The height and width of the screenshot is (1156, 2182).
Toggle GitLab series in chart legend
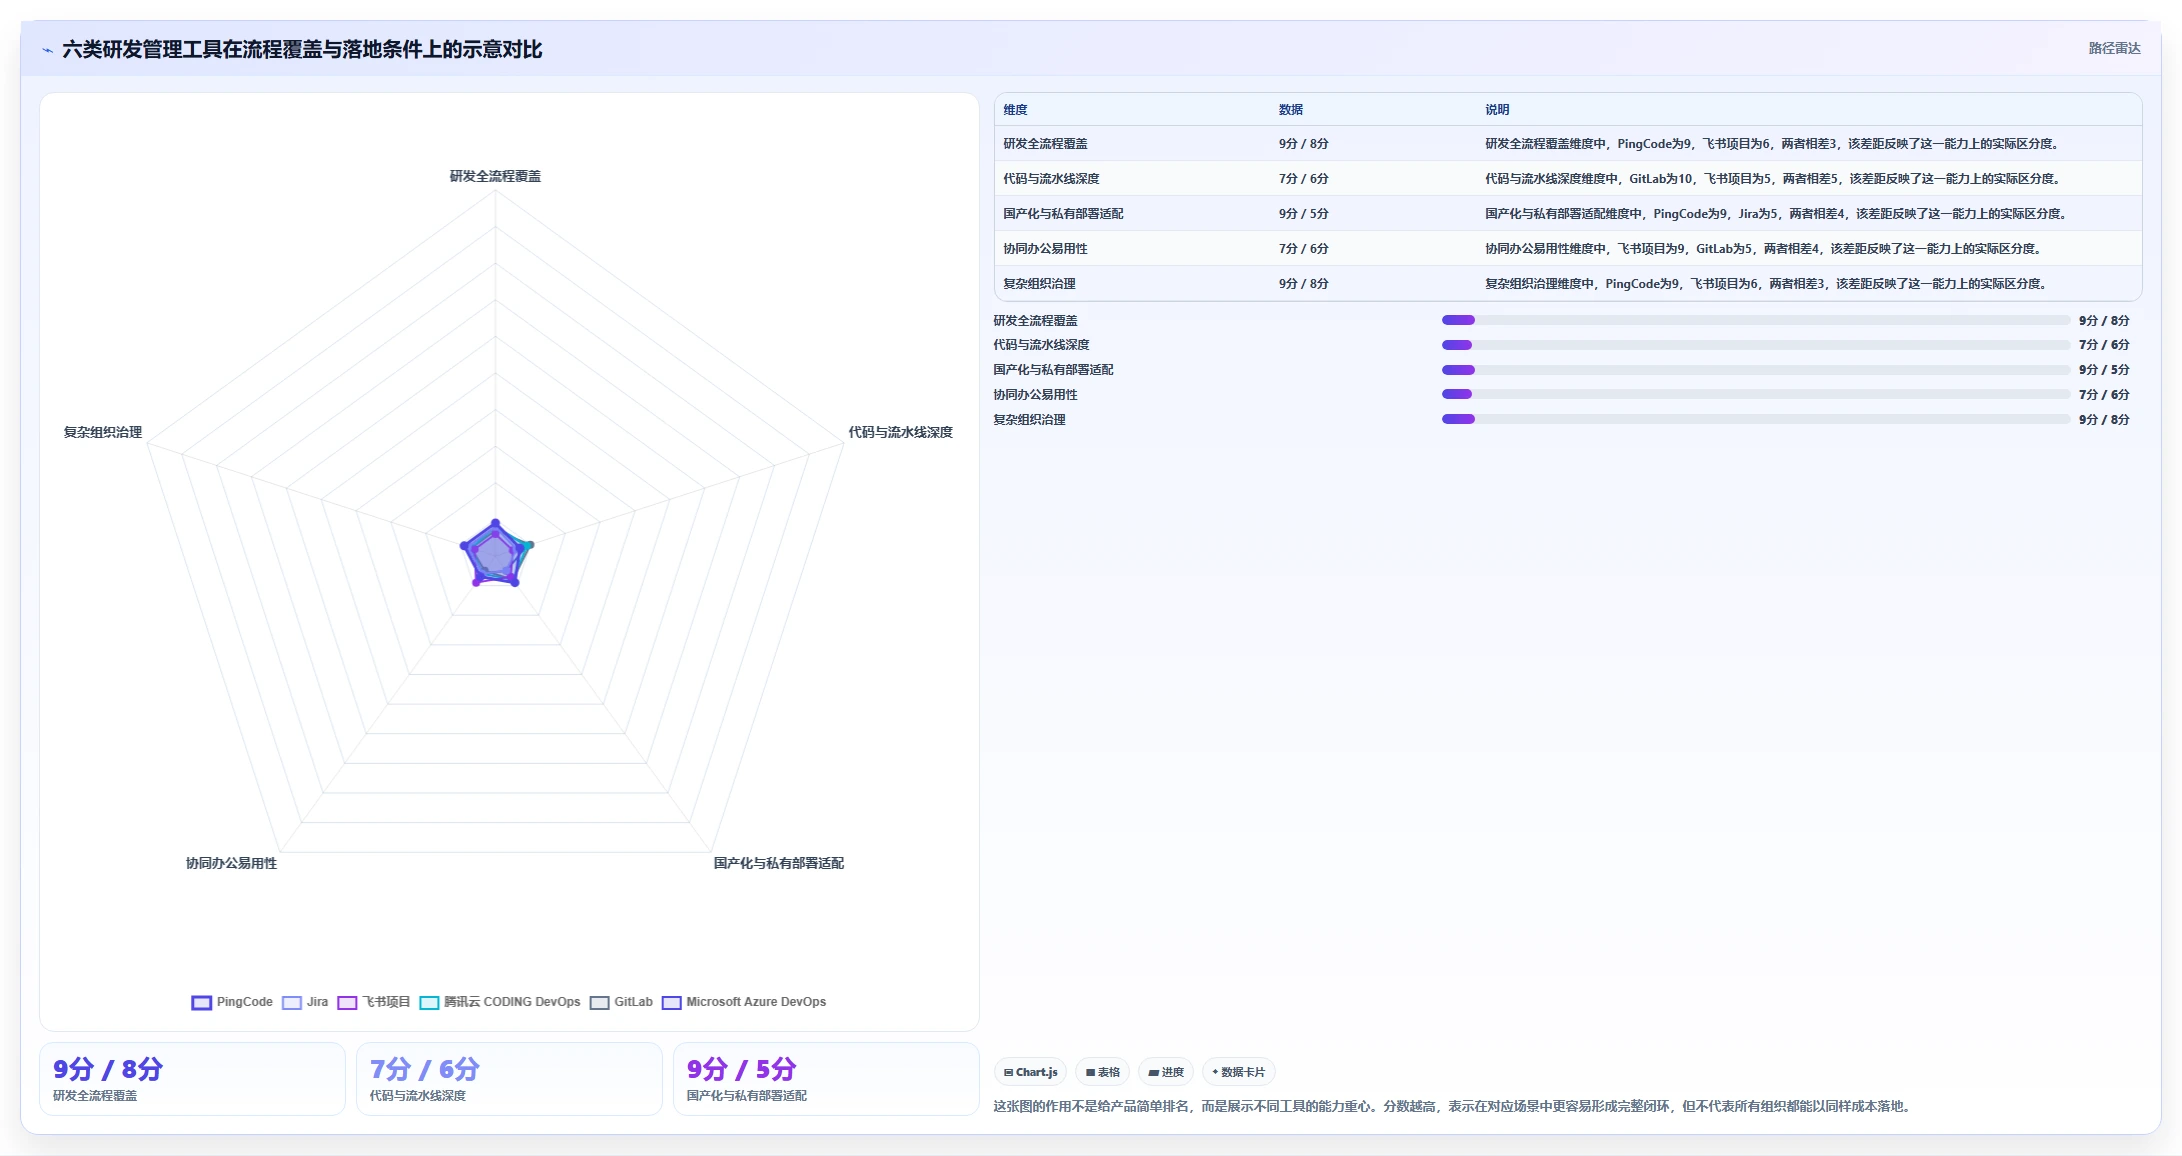pyautogui.click(x=621, y=1002)
